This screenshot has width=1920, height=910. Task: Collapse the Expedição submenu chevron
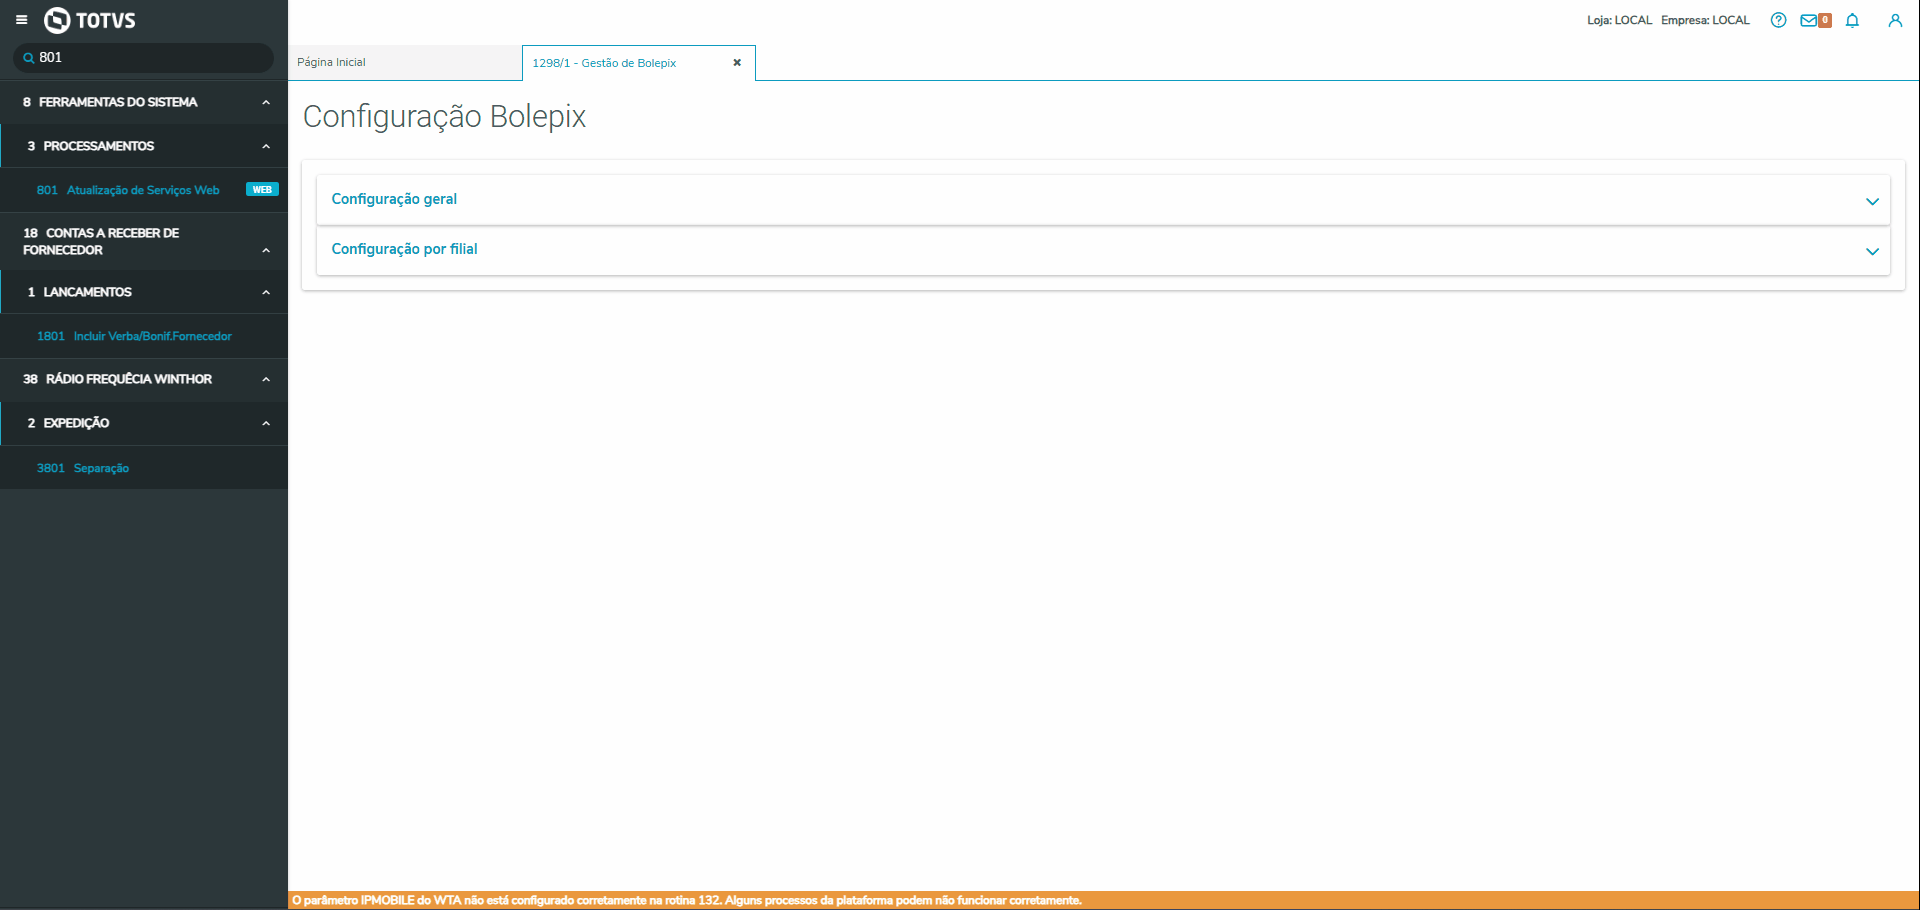pyautogui.click(x=266, y=423)
